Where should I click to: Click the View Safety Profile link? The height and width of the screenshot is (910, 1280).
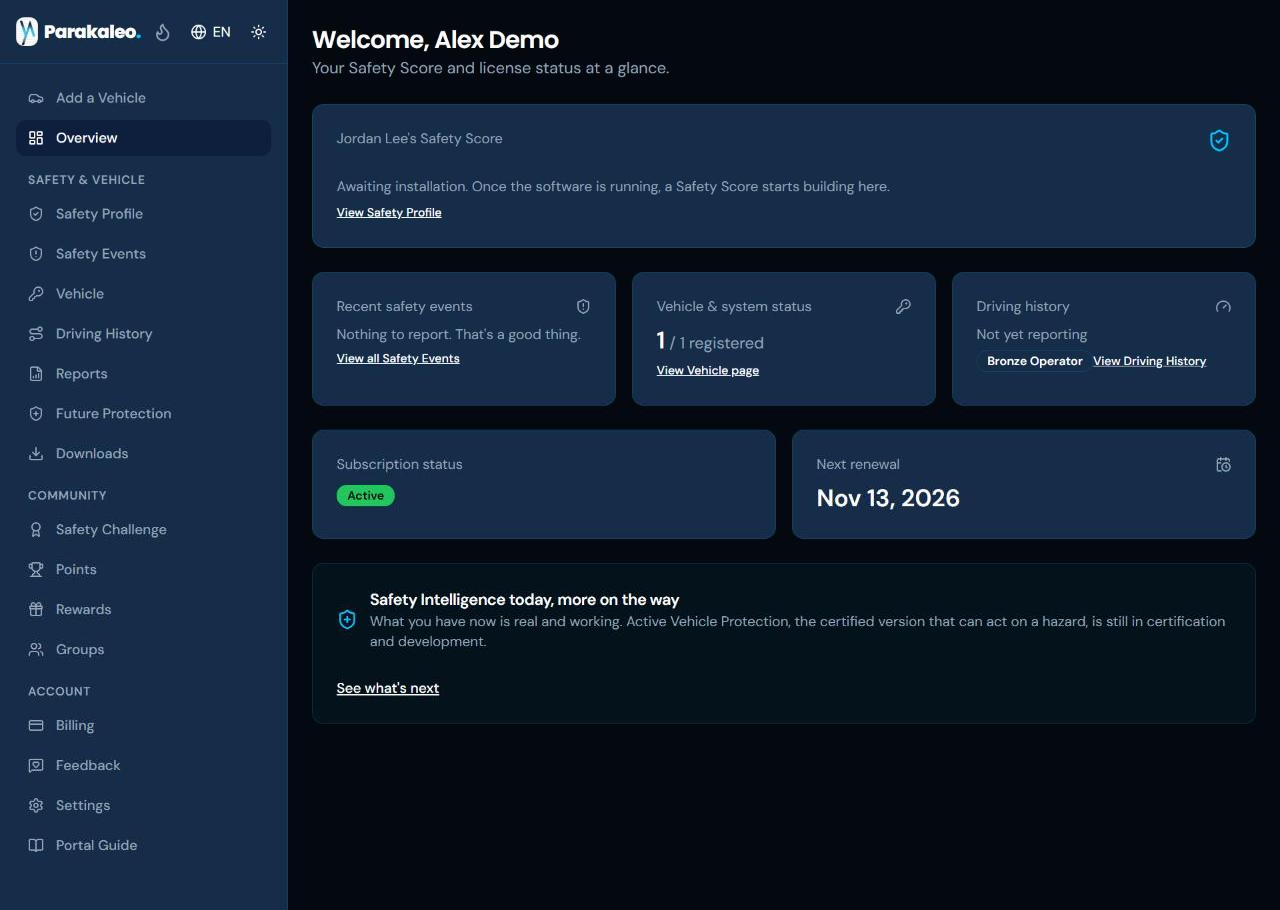[x=389, y=212]
